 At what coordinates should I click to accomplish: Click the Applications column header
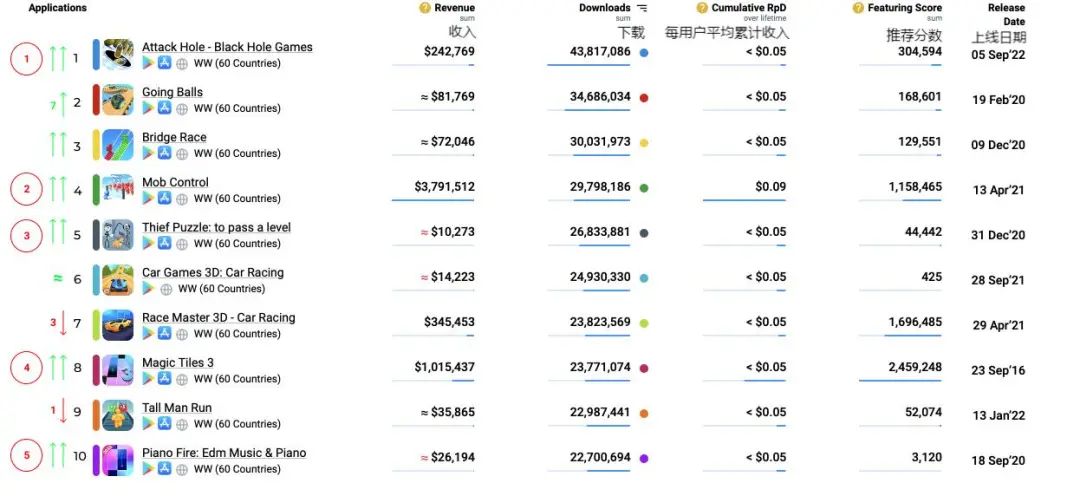pos(57,8)
